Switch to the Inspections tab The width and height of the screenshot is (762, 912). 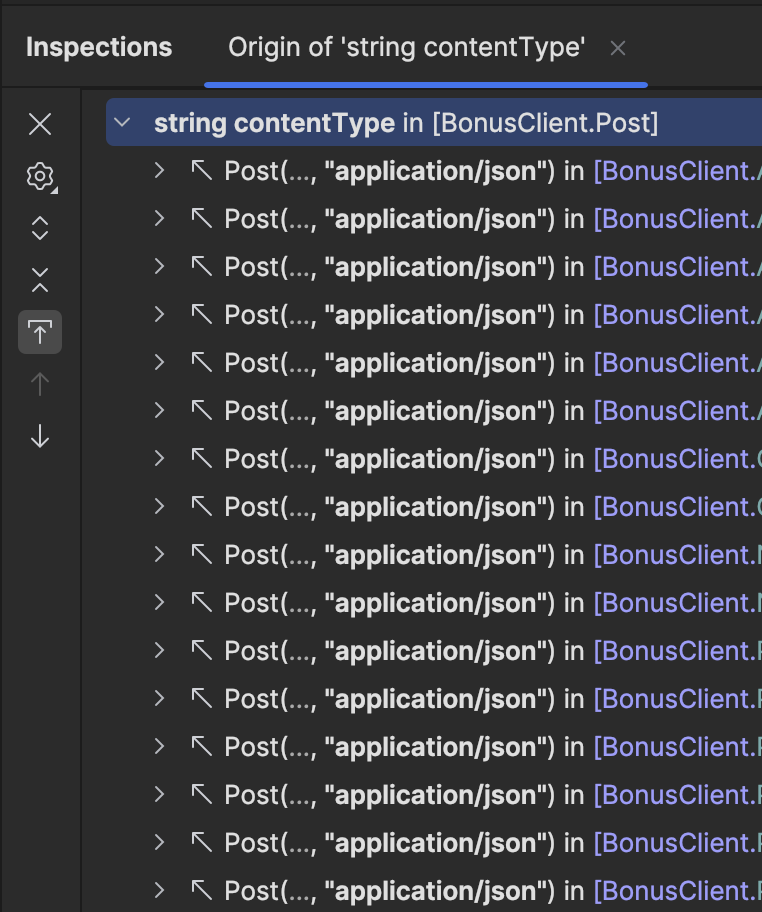tap(99, 48)
